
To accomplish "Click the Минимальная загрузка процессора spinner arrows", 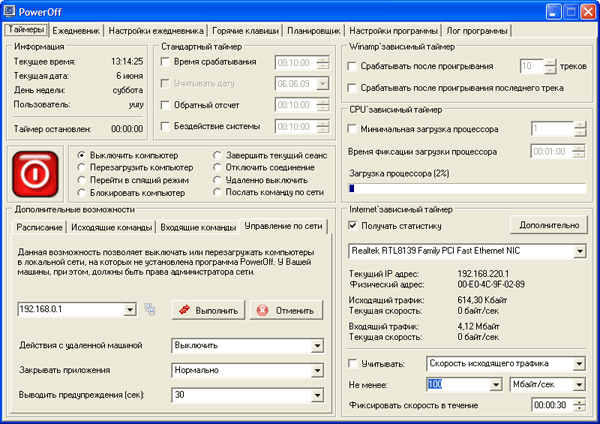I will coord(580,129).
